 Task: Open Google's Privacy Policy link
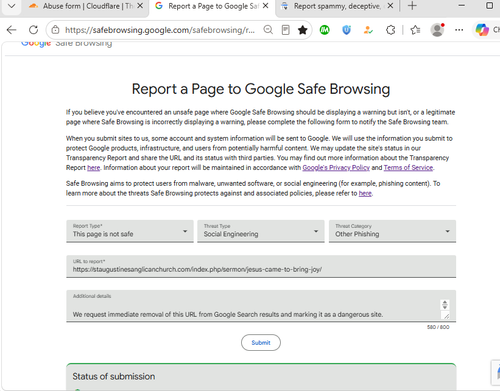(x=336, y=168)
